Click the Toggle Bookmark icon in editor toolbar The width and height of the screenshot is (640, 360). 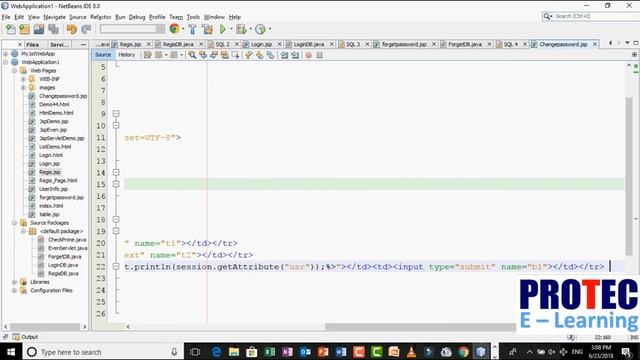tap(271, 55)
